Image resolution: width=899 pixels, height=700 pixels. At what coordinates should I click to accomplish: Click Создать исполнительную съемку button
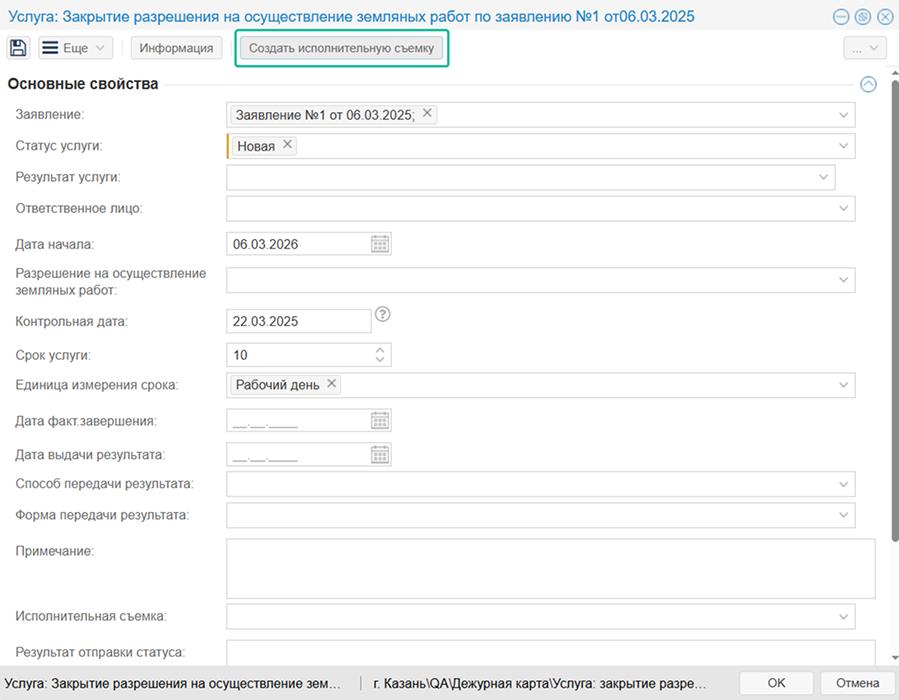341,48
